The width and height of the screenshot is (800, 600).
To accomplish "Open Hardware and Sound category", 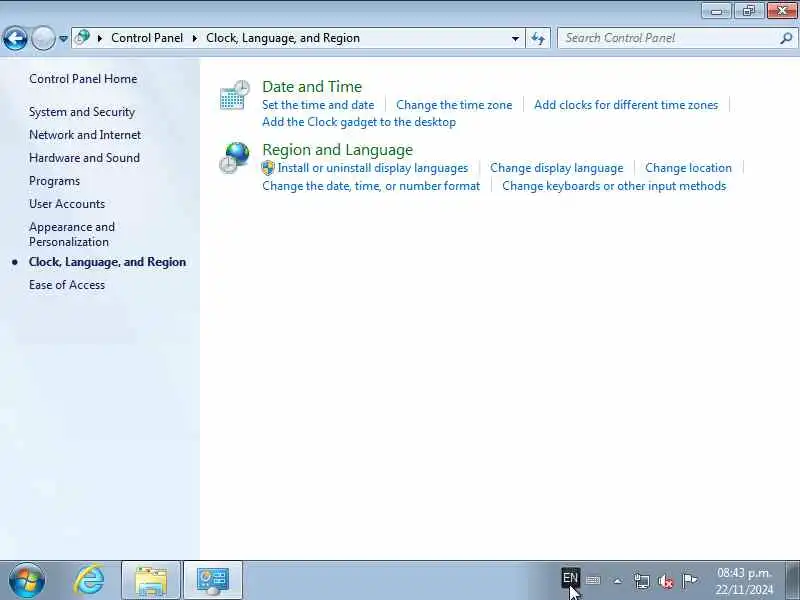I will coord(85,158).
